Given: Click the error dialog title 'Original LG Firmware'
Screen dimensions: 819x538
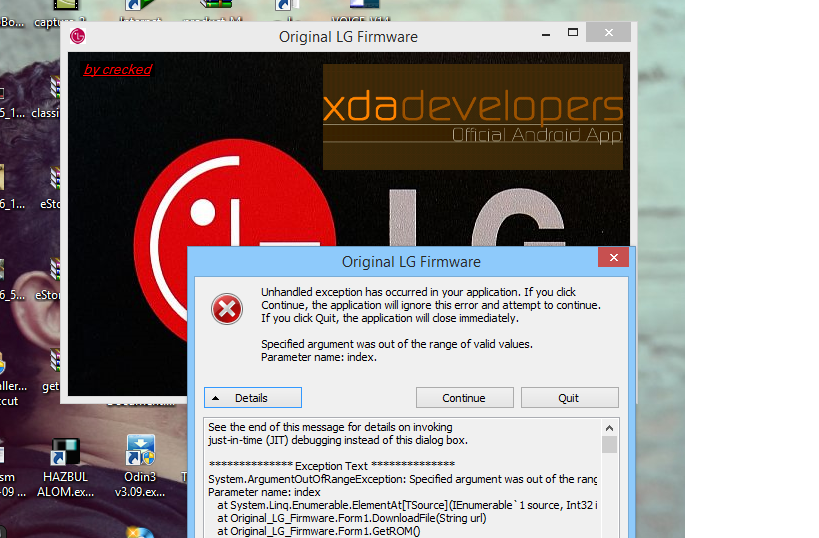Looking at the screenshot, I should coord(411,262).
